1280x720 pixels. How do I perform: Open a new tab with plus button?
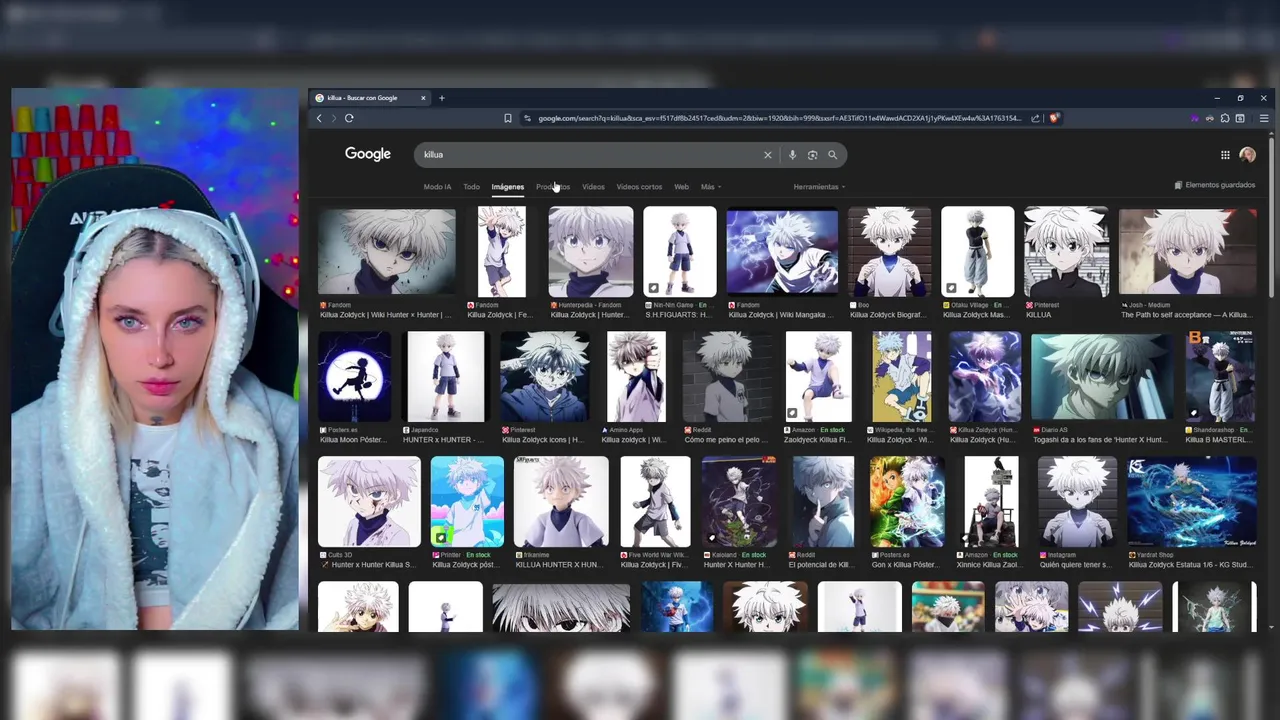tap(441, 98)
